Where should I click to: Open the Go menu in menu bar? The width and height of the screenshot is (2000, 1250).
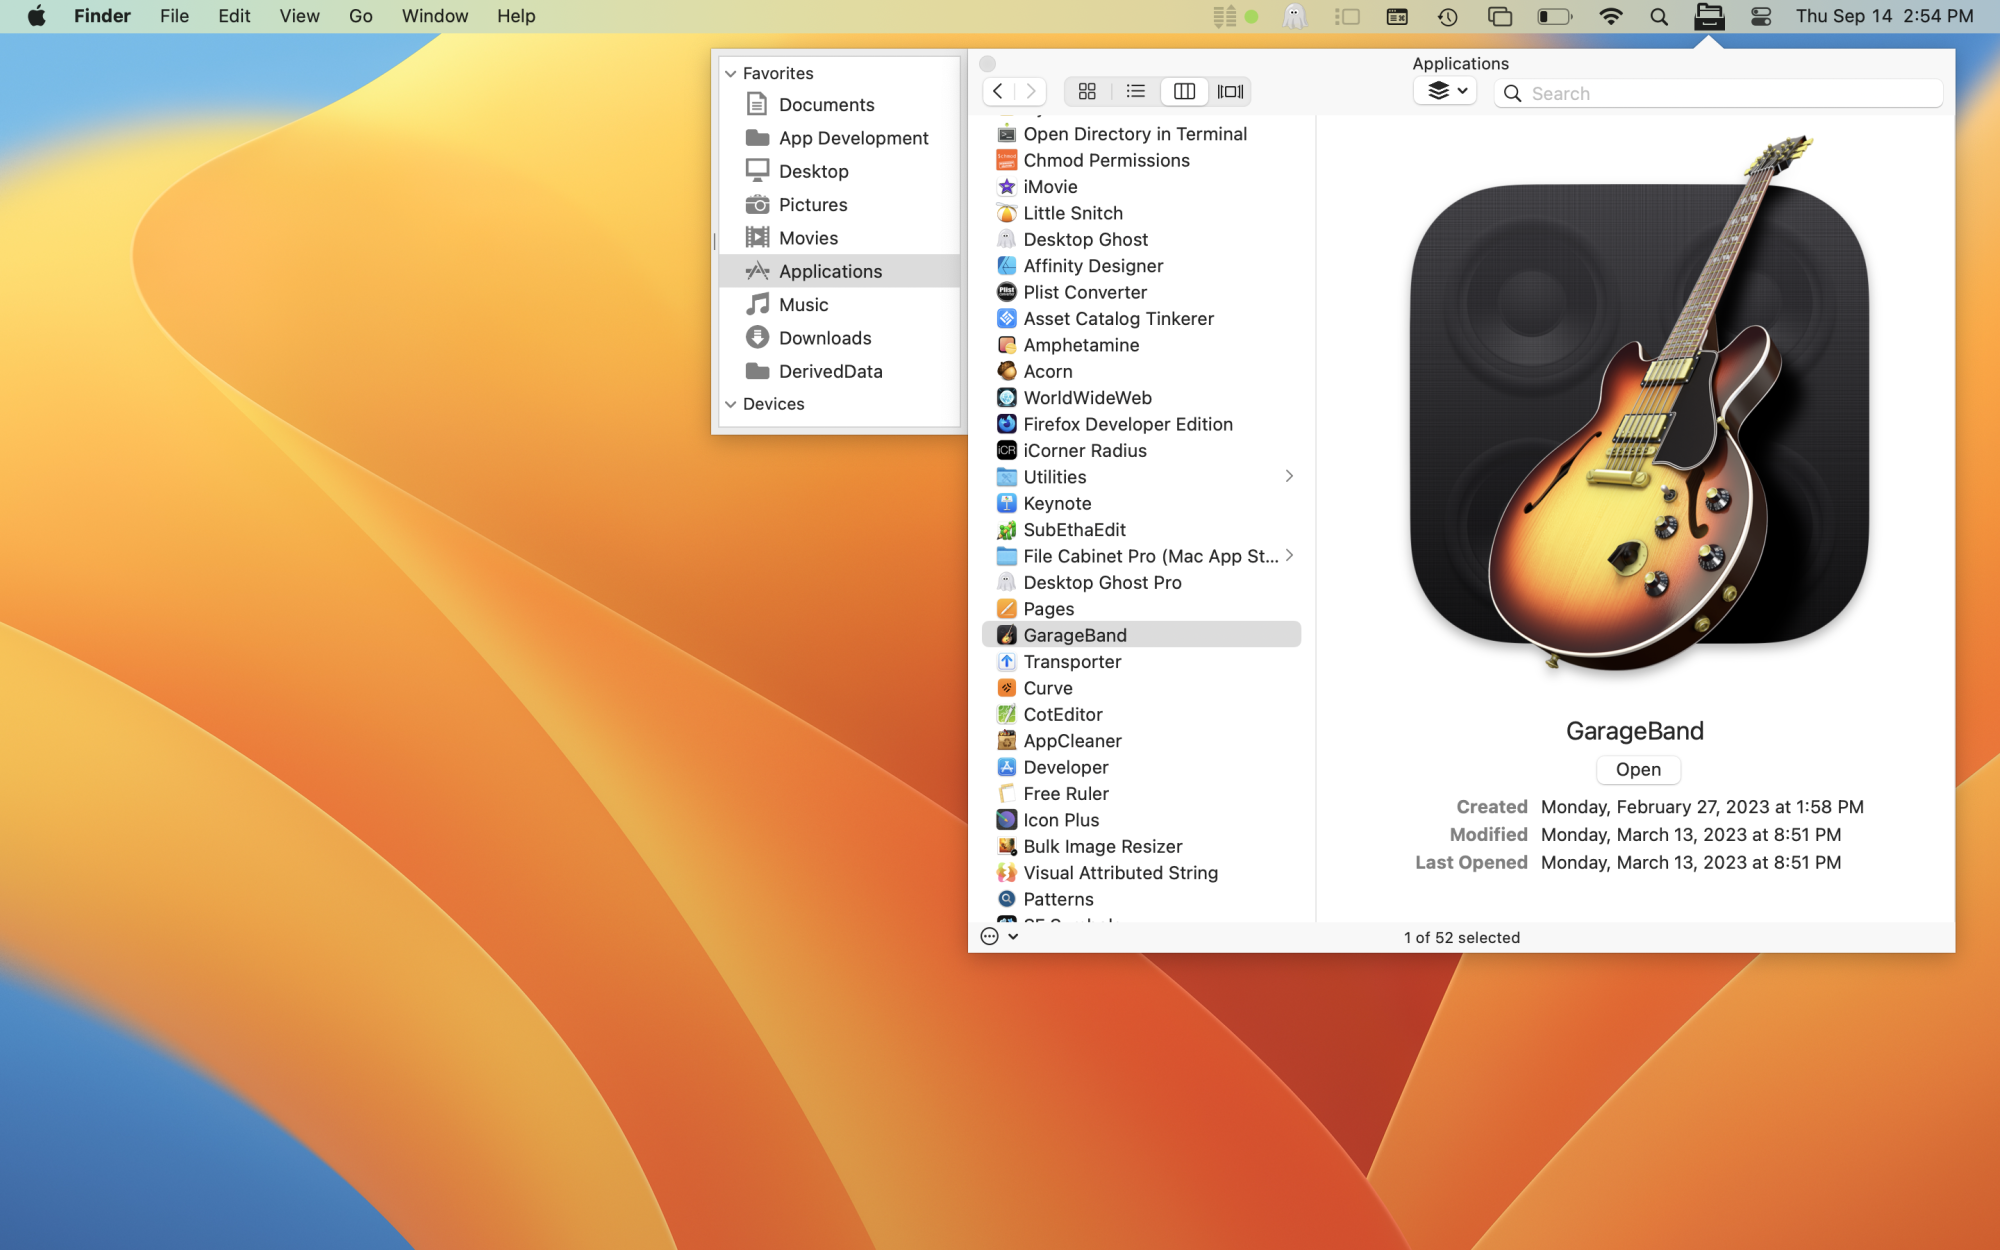[x=359, y=16]
